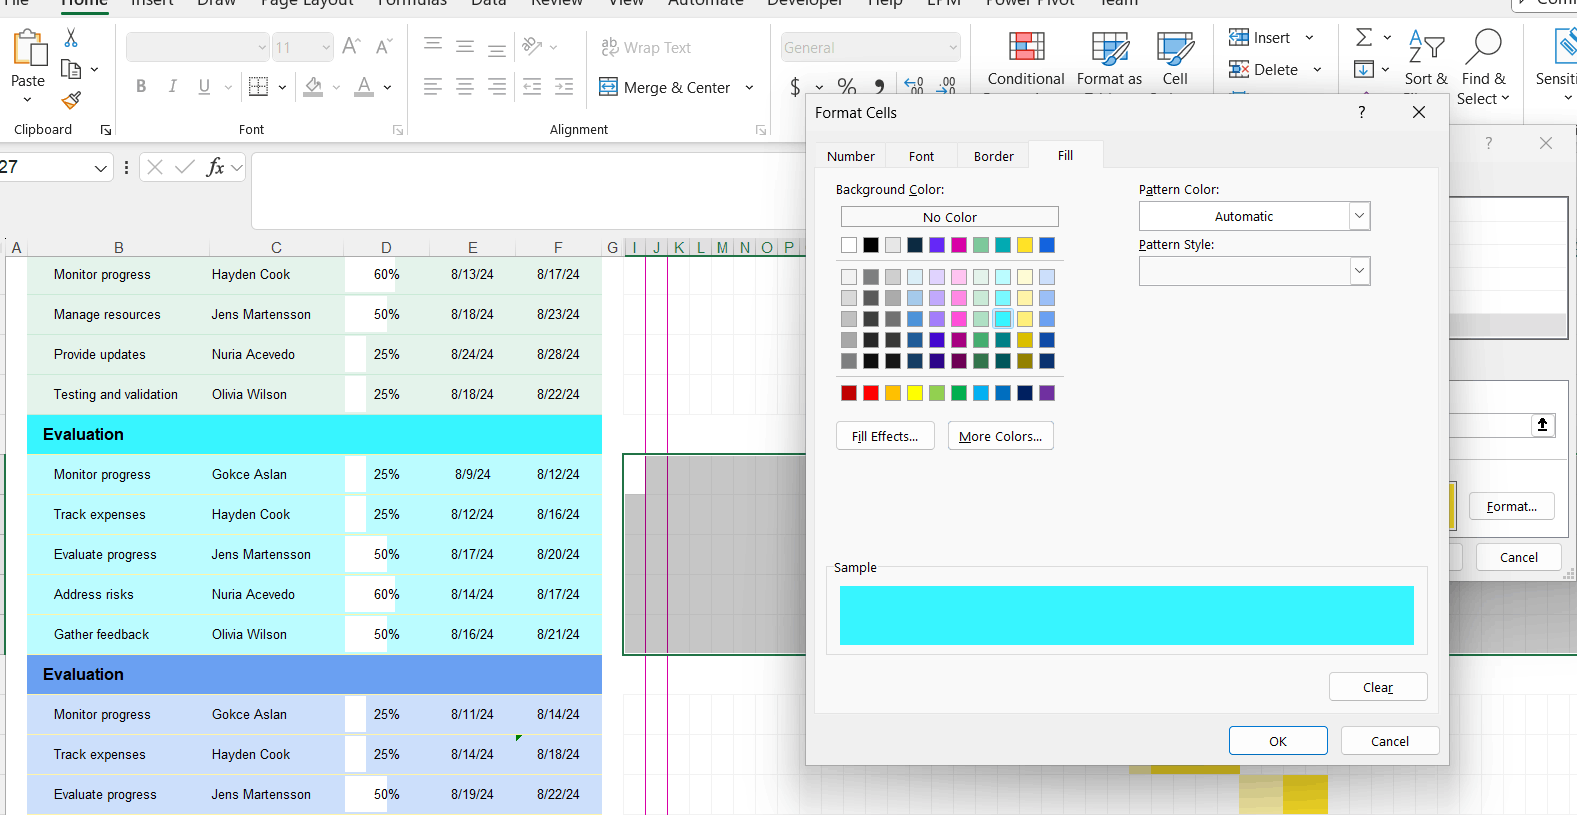Pick the standard yellow color swatch
1577x815 pixels.
[915, 393]
